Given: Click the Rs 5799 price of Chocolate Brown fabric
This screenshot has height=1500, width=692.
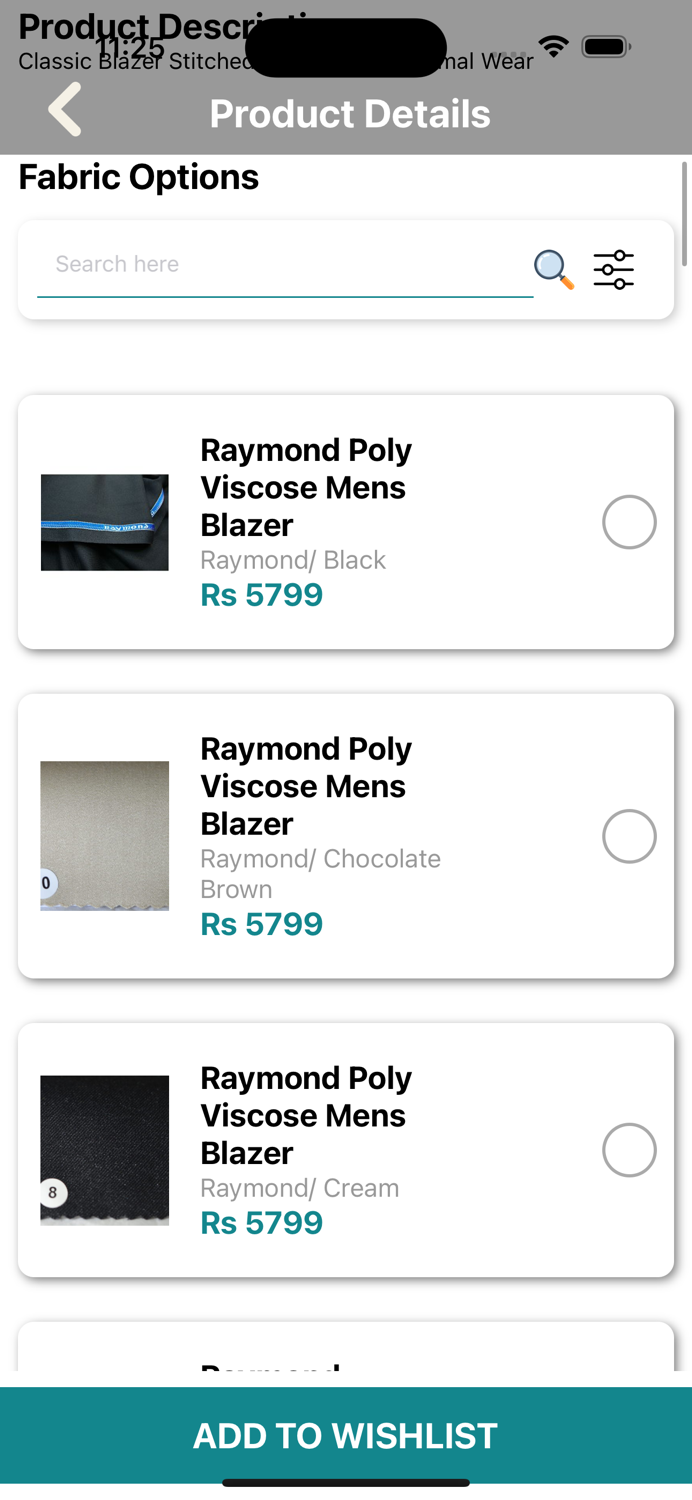Looking at the screenshot, I should [x=262, y=924].
